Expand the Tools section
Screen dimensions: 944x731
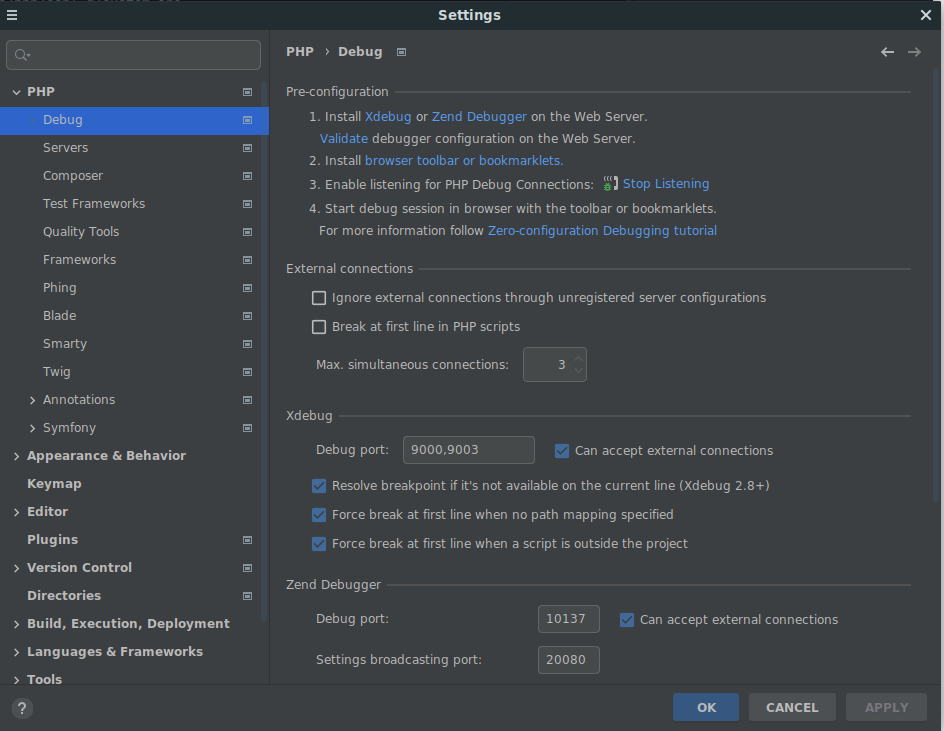click(16, 680)
